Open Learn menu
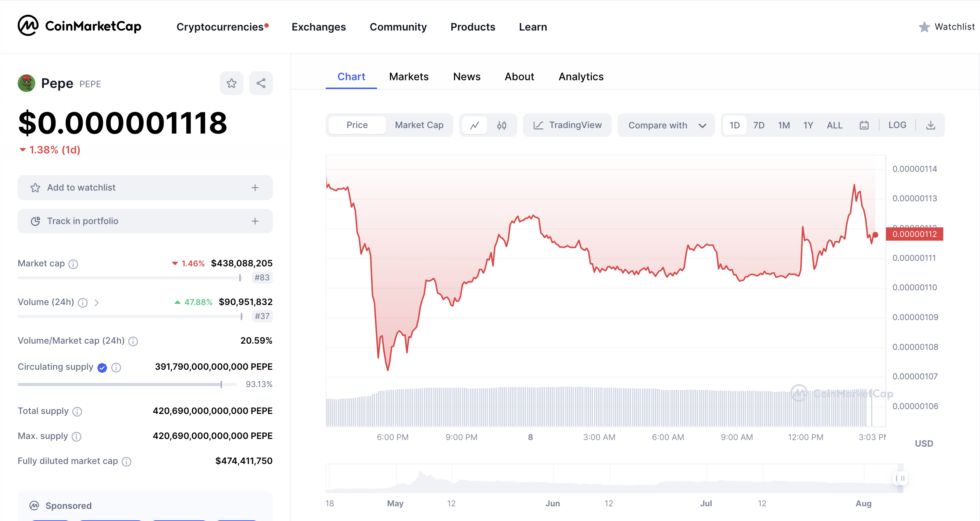Image resolution: width=980 pixels, height=521 pixels. (x=532, y=27)
